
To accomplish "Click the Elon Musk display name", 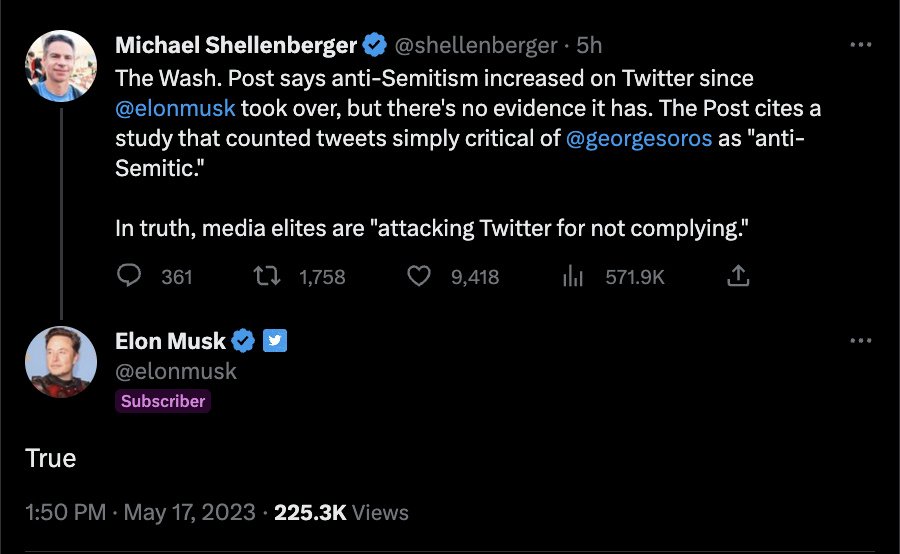I will tap(171, 341).
